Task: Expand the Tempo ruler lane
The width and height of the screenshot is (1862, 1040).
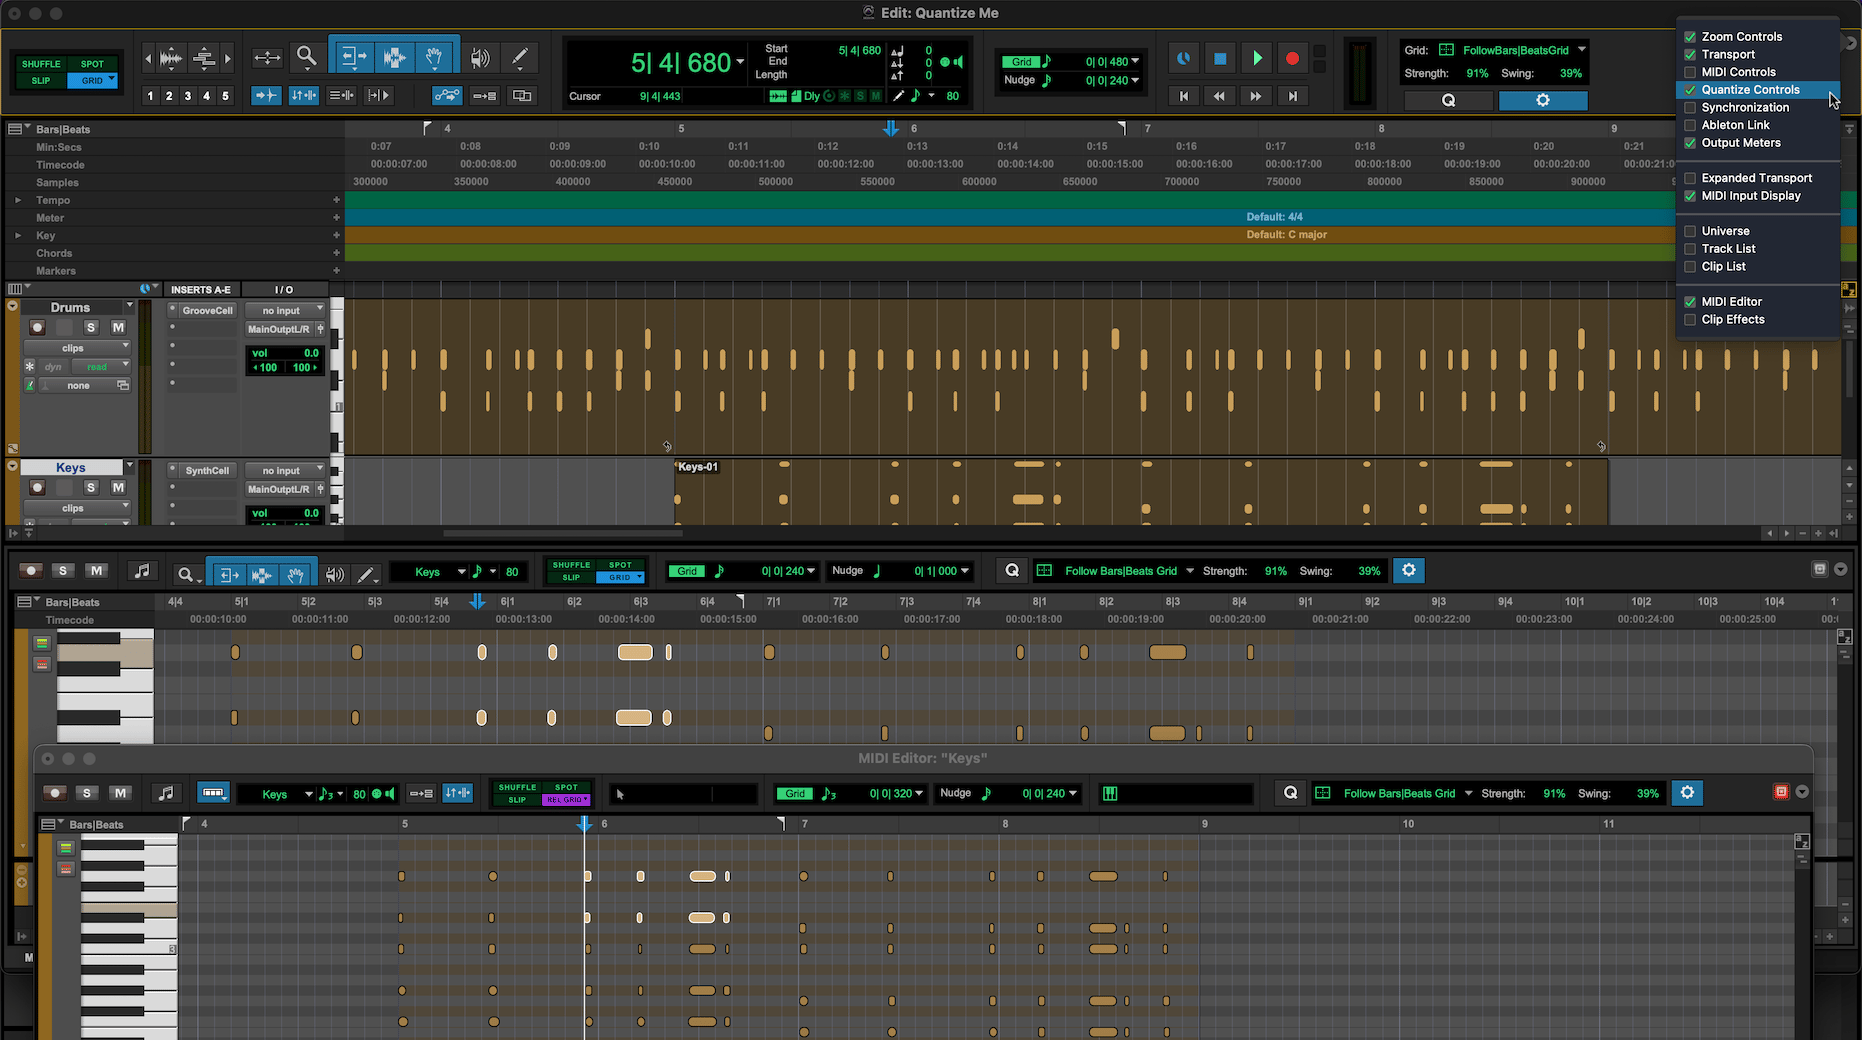Action: coord(18,200)
